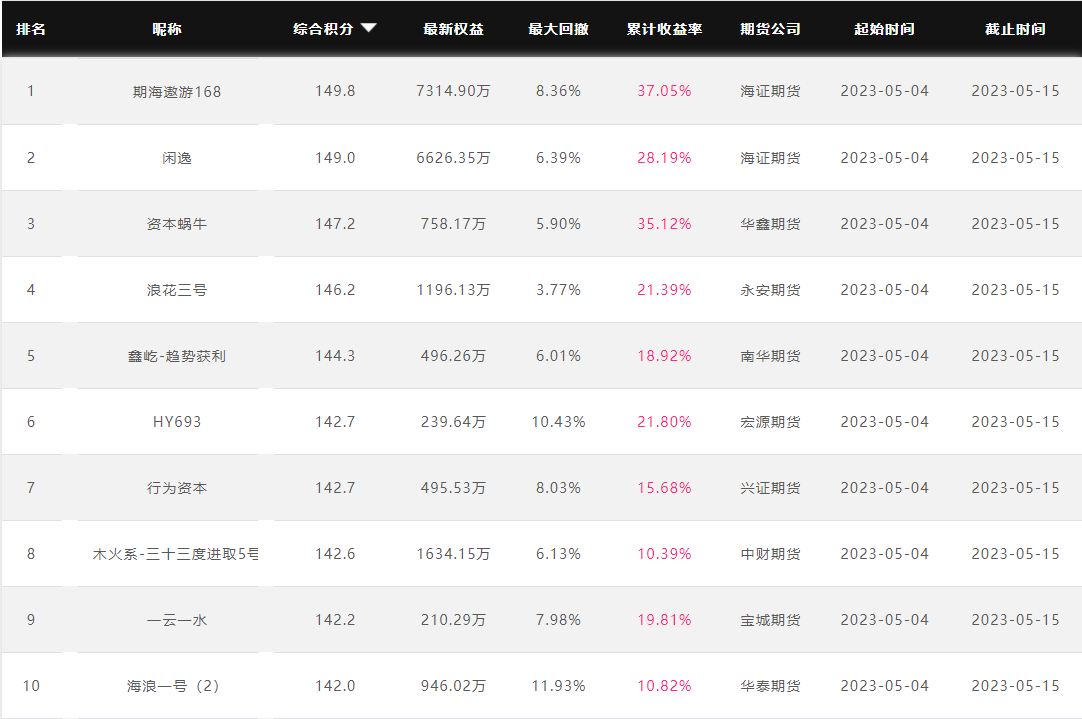Screen dimensions: 1082x719
Task: Click the 排名 column header
Action: (x=31, y=29)
